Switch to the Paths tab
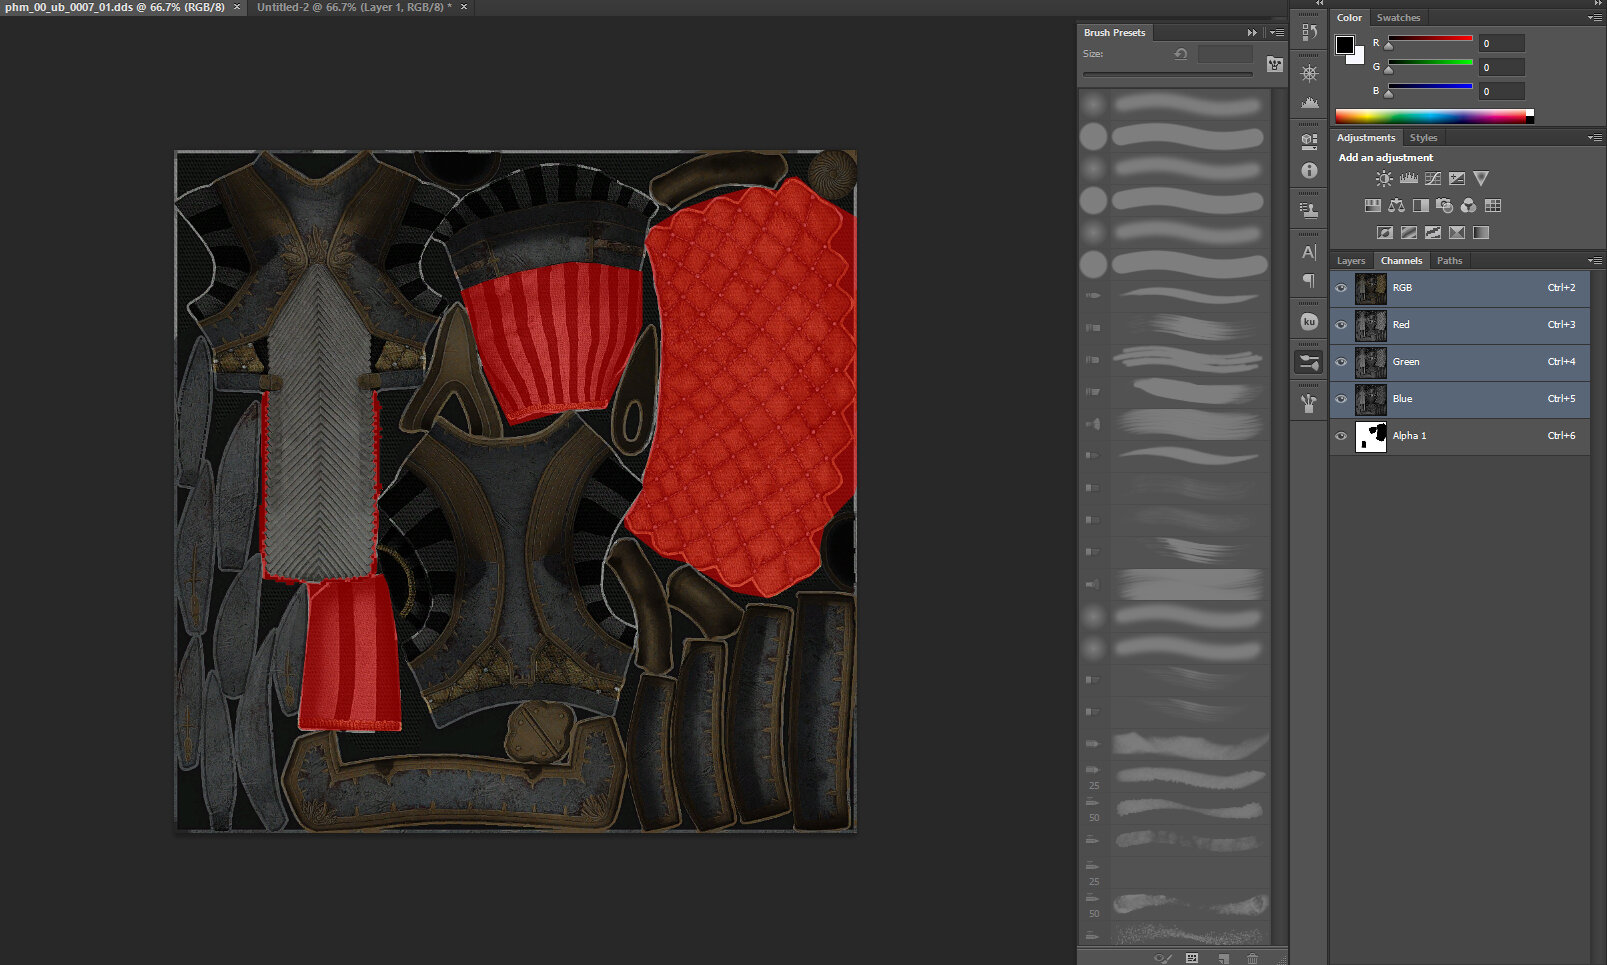The width and height of the screenshot is (1607, 965). [1449, 261]
